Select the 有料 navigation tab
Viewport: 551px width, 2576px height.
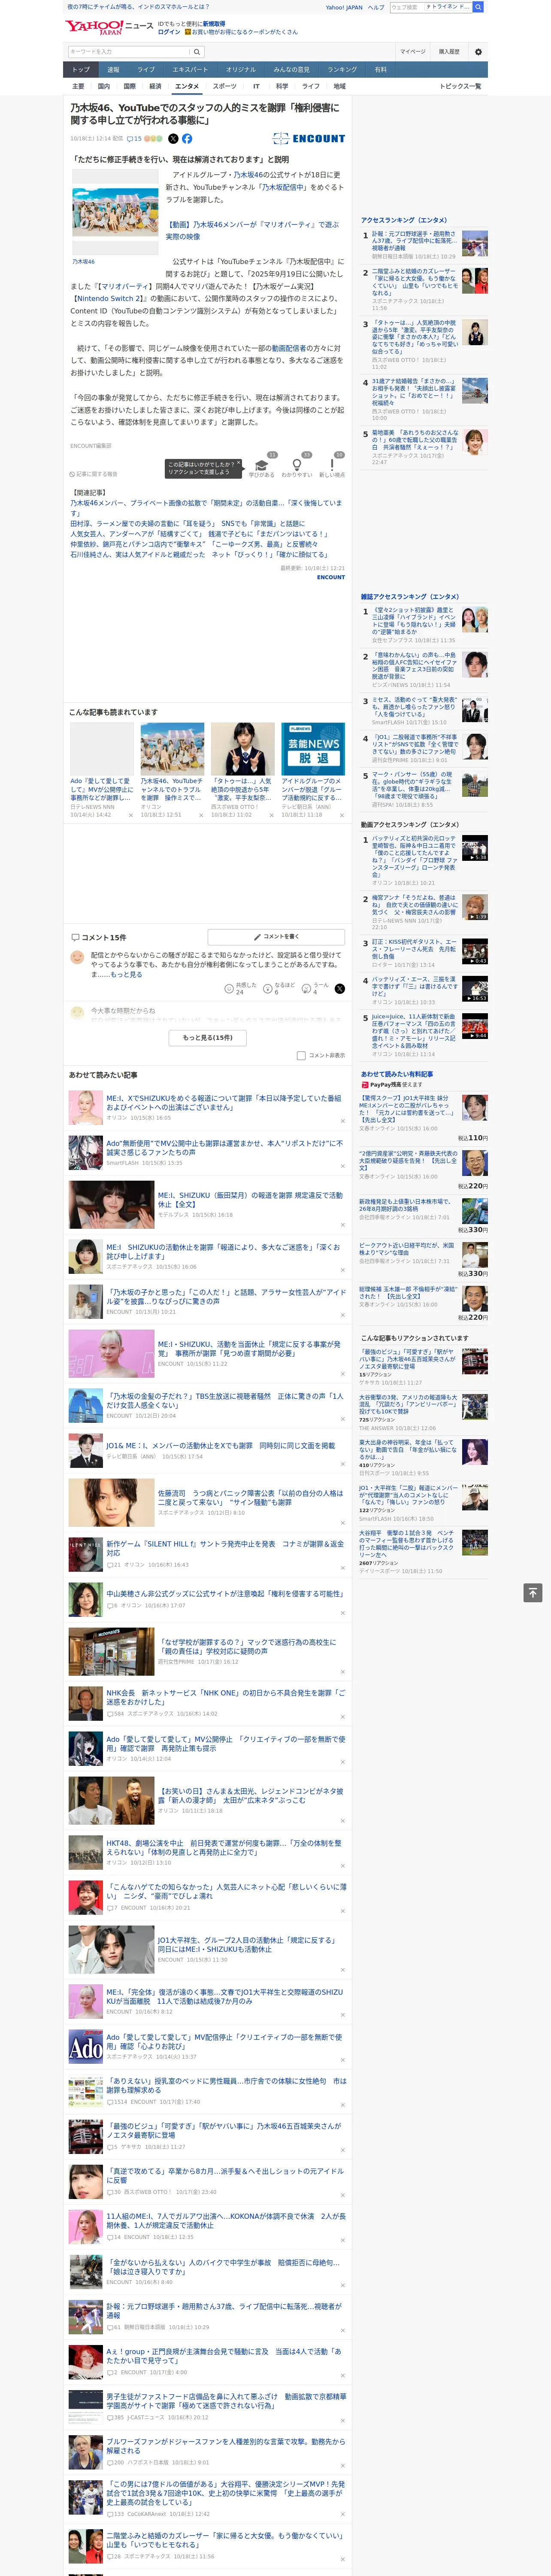(380, 70)
